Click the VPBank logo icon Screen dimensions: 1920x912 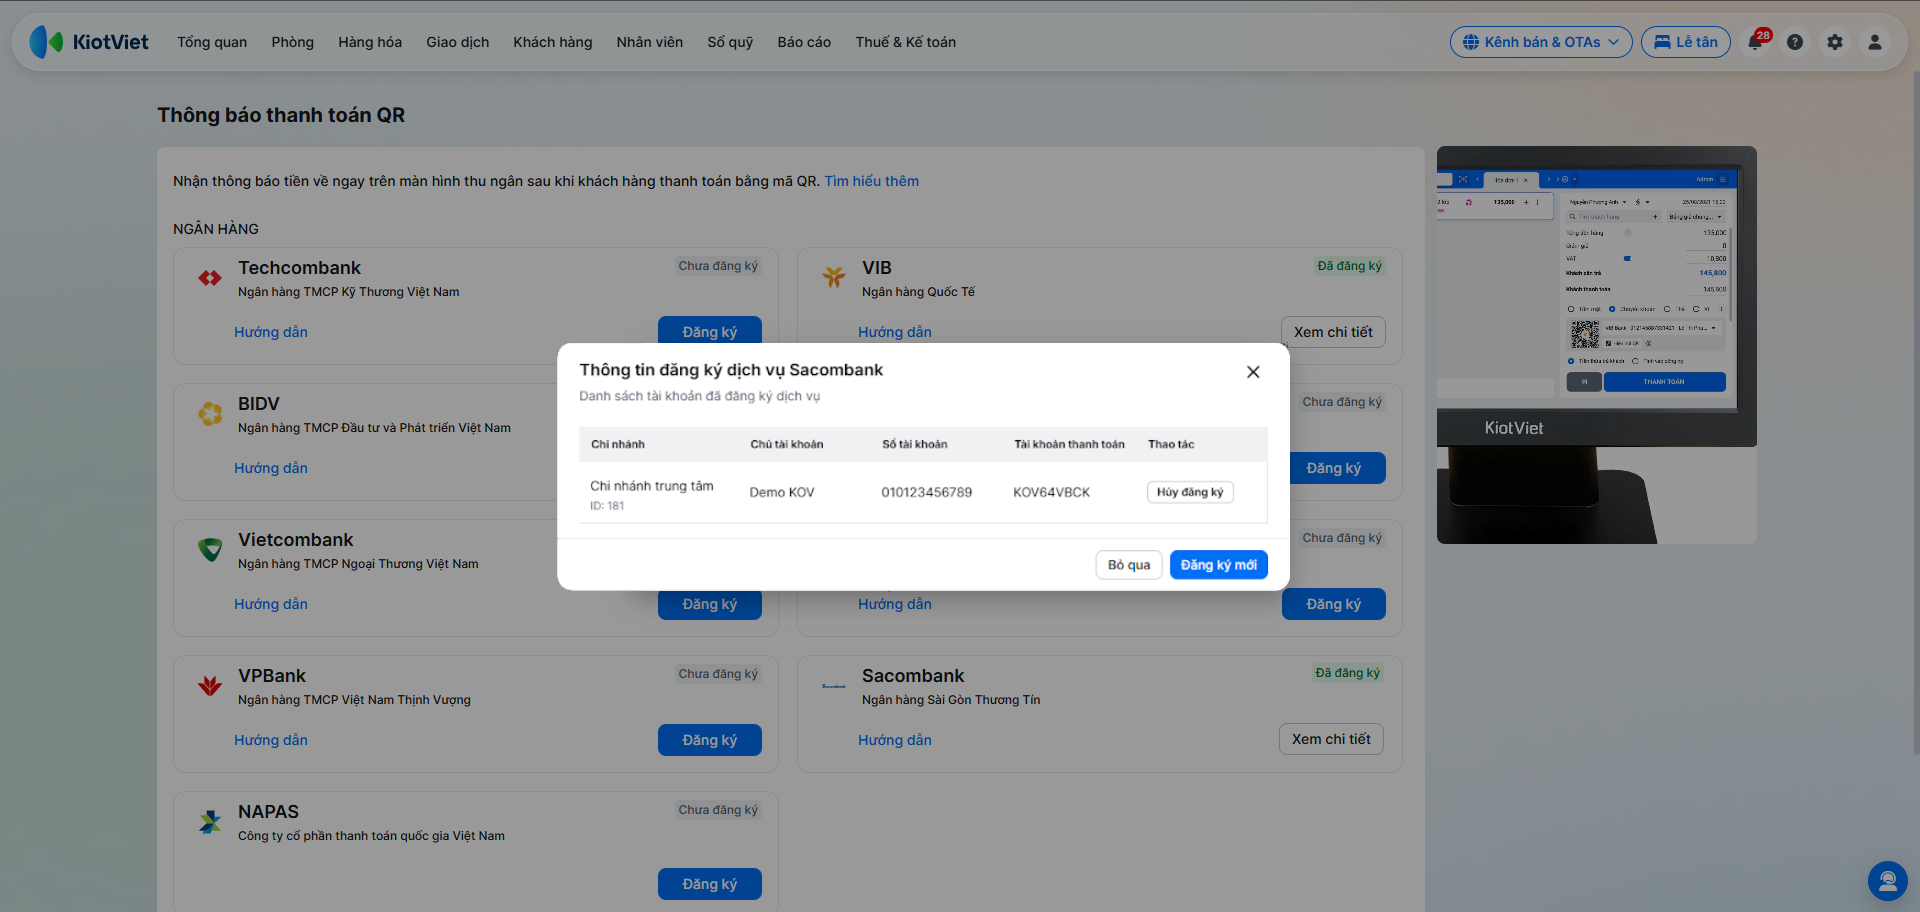tap(210, 685)
